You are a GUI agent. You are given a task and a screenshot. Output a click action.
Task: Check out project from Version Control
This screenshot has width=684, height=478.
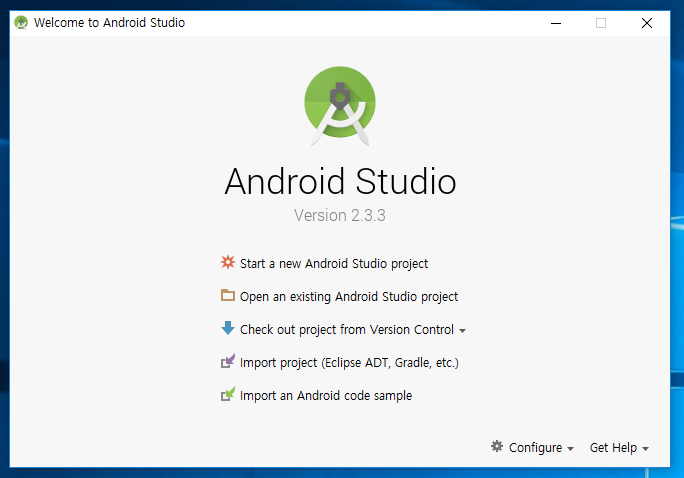click(347, 330)
